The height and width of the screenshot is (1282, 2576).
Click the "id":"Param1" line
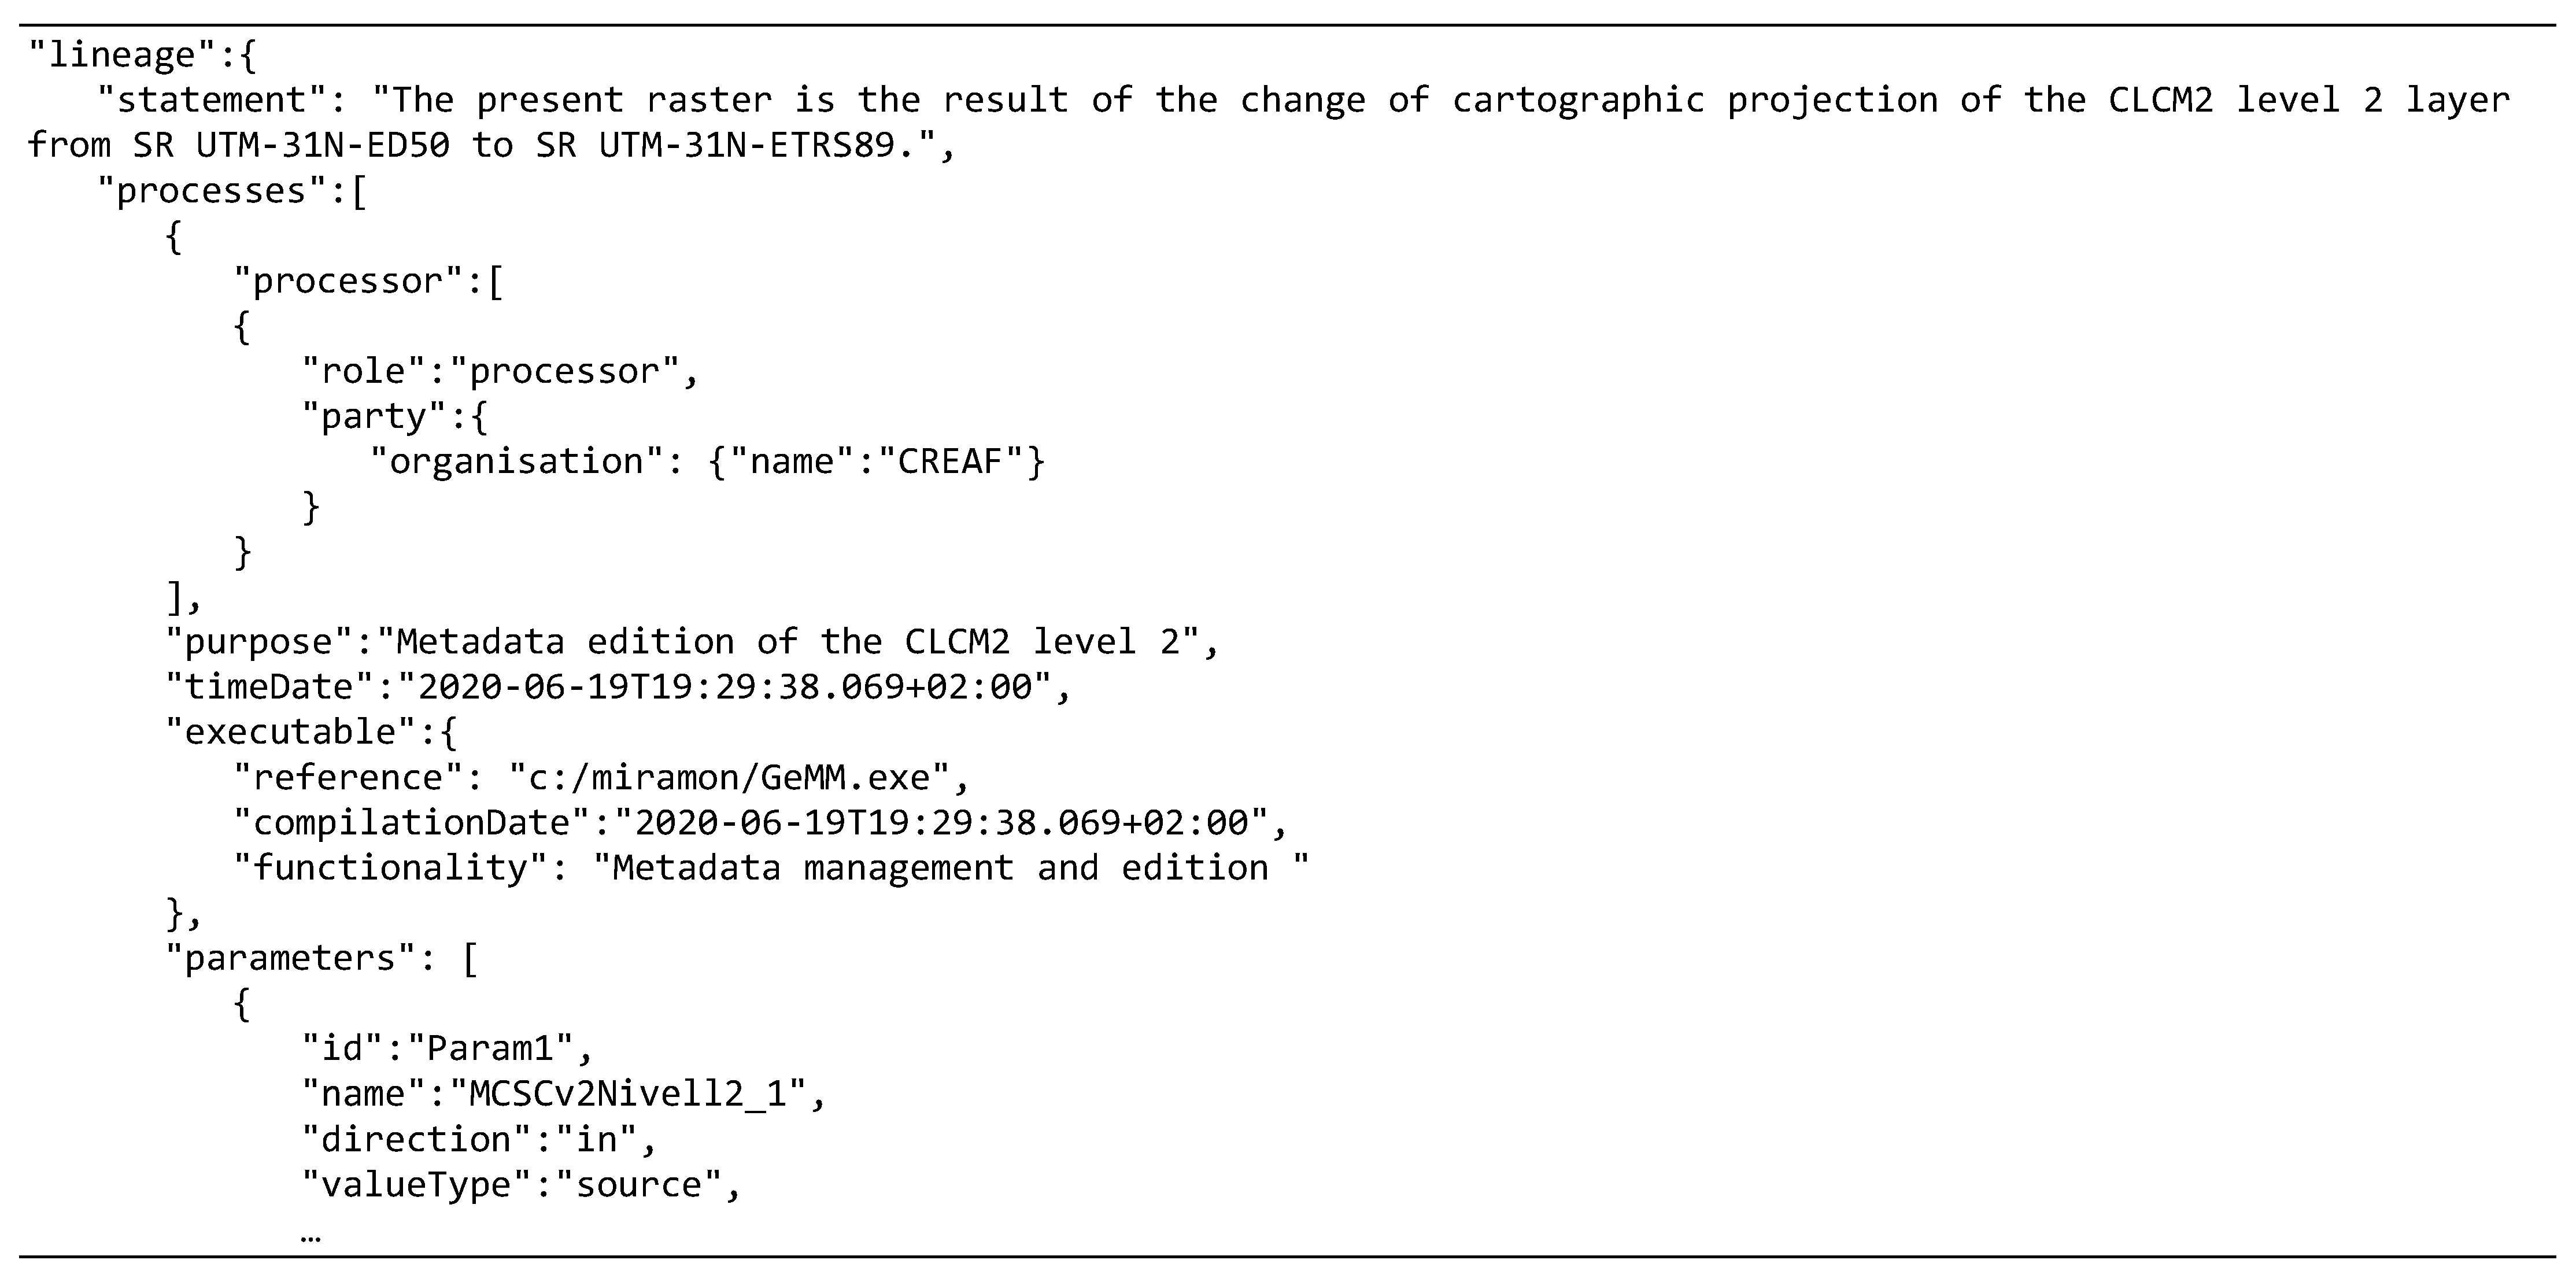(x=448, y=1048)
